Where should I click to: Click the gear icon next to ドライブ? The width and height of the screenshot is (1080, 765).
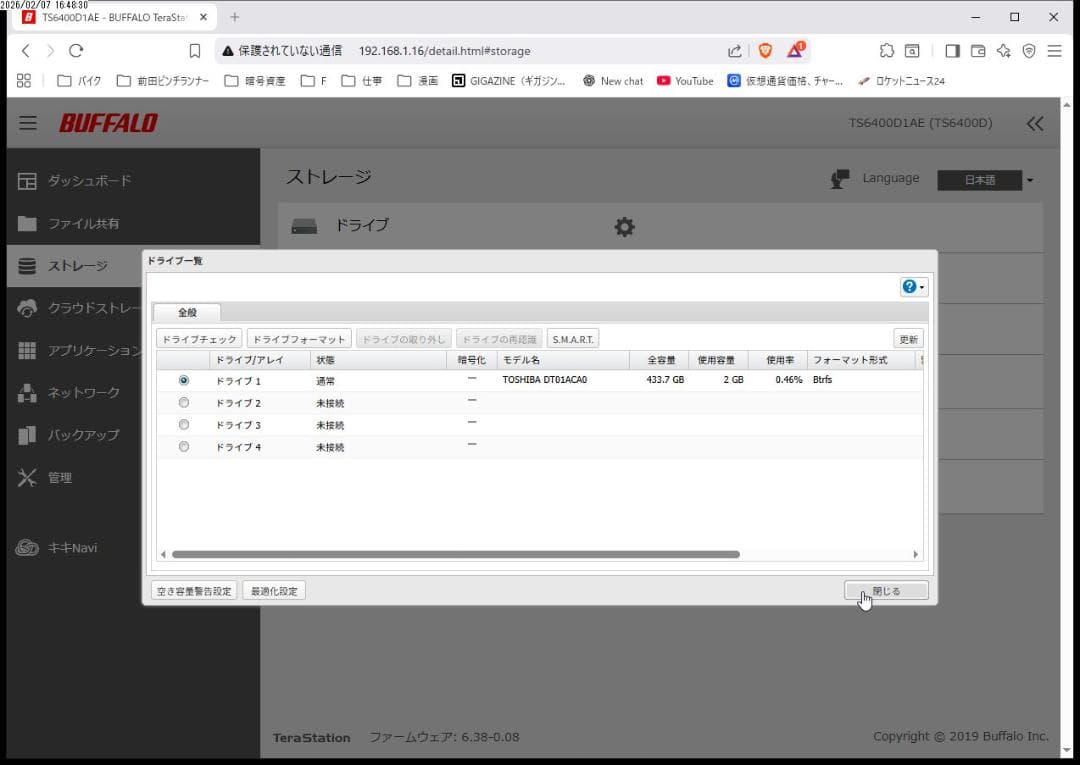tap(624, 227)
